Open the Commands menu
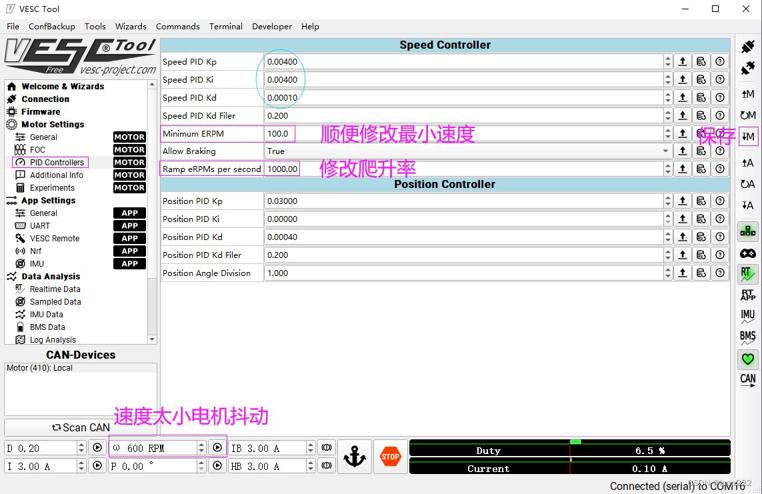This screenshot has width=762, height=494. click(x=177, y=26)
